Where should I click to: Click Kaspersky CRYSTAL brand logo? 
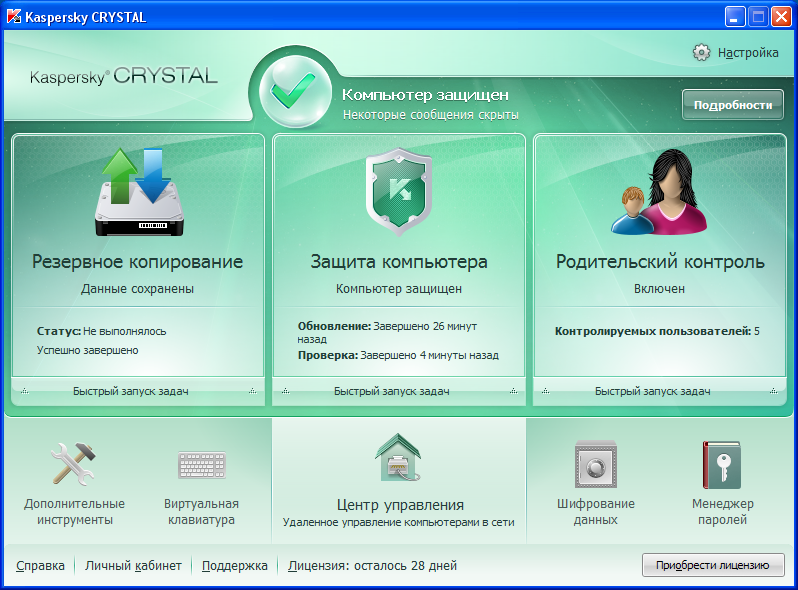click(124, 76)
